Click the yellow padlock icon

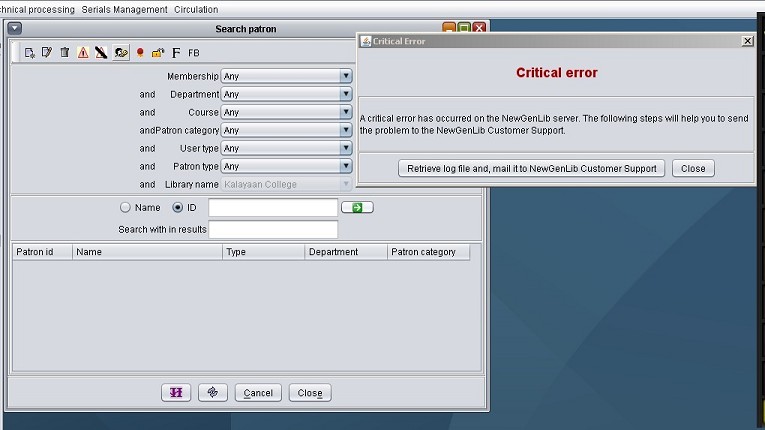pos(158,52)
